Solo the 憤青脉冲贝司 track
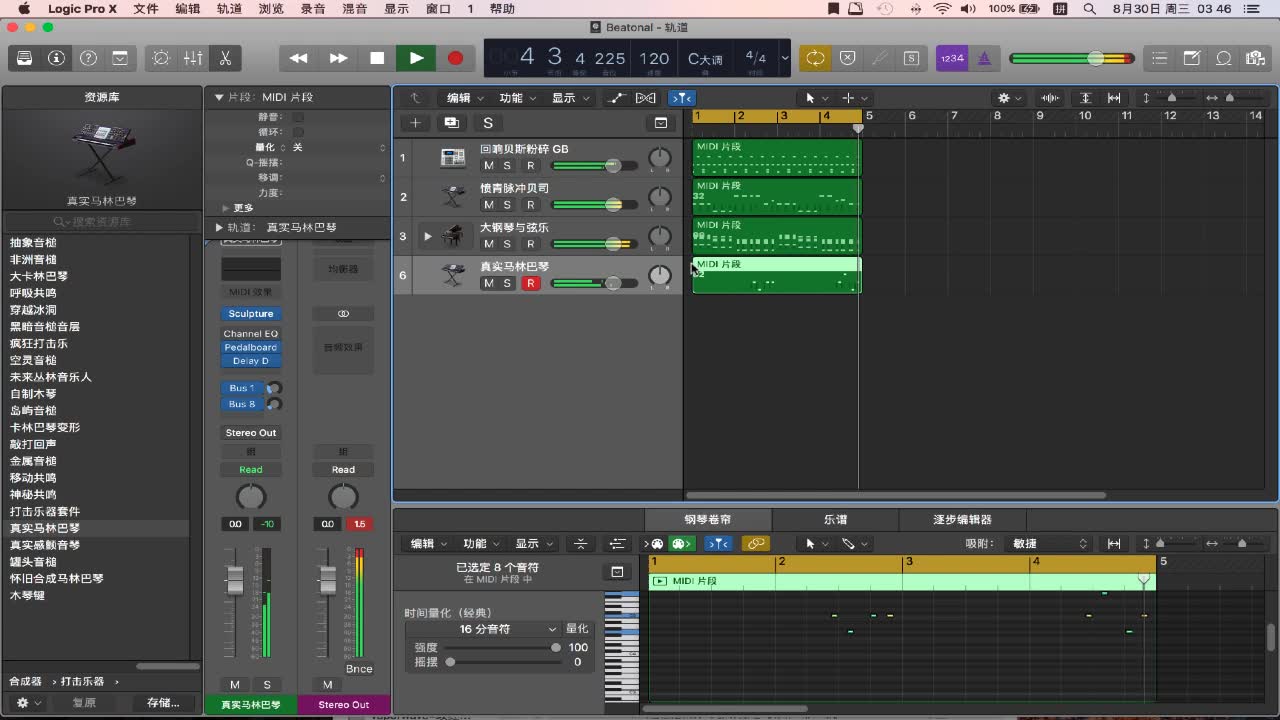 point(507,205)
